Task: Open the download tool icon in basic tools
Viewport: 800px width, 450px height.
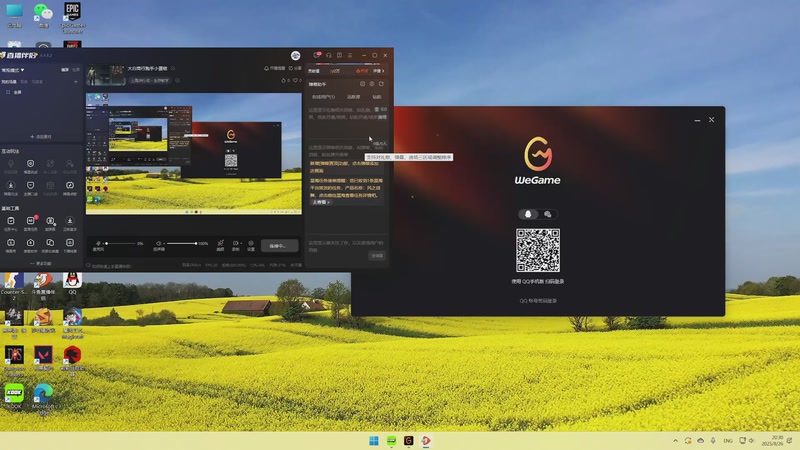Action: [x=70, y=223]
